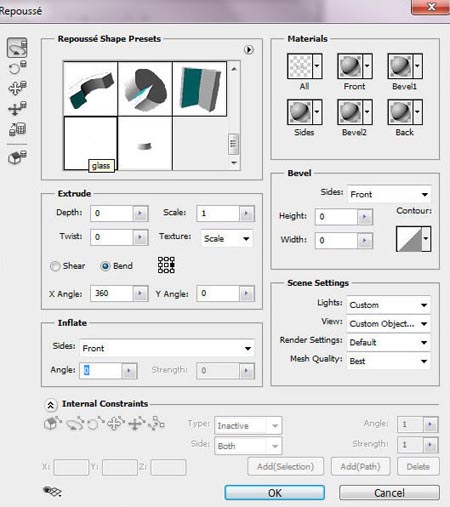Select the 3D mesh slide tool
This screenshot has height=507, width=450.
click(17, 108)
